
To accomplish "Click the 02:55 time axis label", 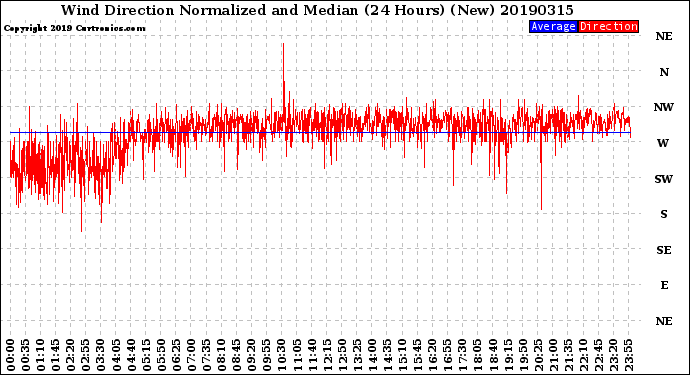I will coord(86,355).
